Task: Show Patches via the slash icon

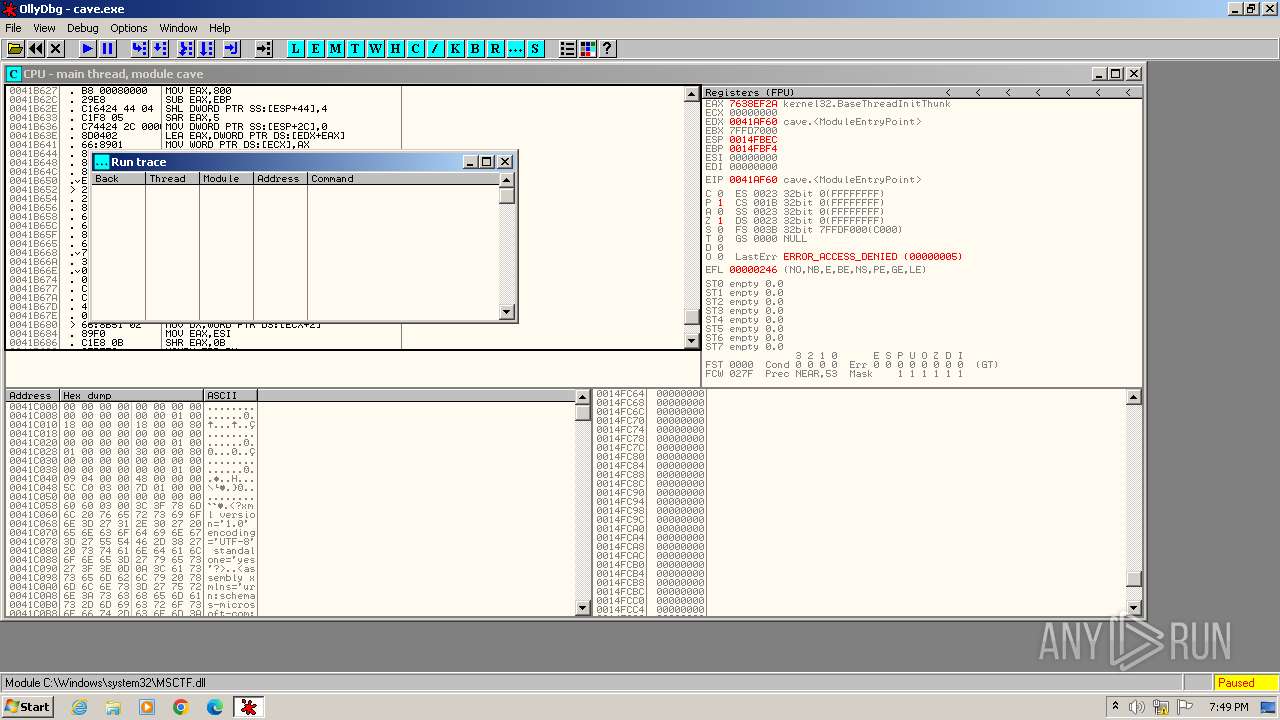Action: [x=435, y=48]
